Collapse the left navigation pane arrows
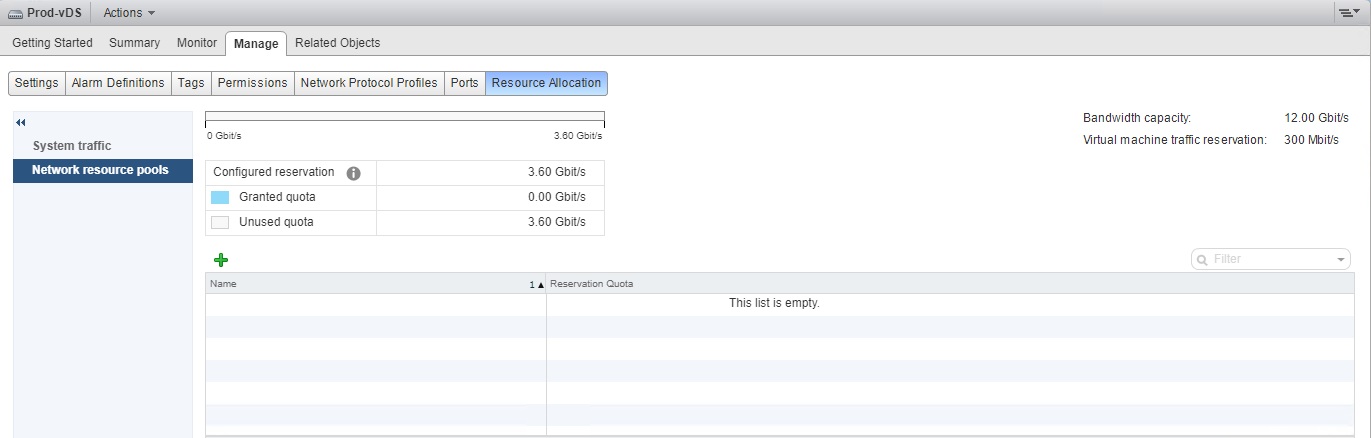The width and height of the screenshot is (1371, 438). tap(20, 122)
